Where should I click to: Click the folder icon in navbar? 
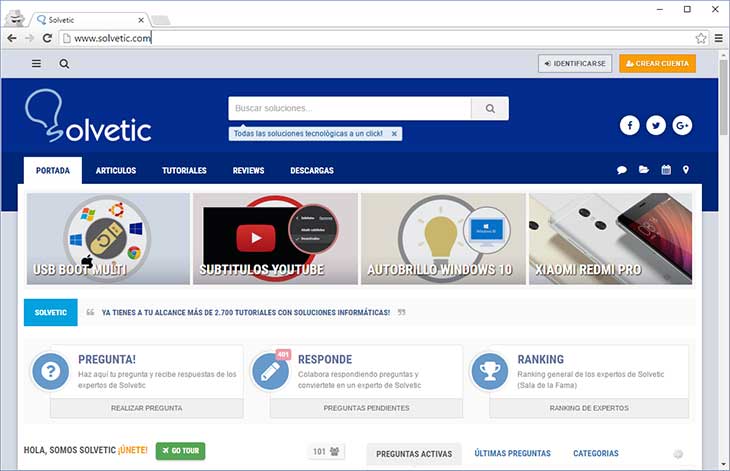(x=644, y=169)
